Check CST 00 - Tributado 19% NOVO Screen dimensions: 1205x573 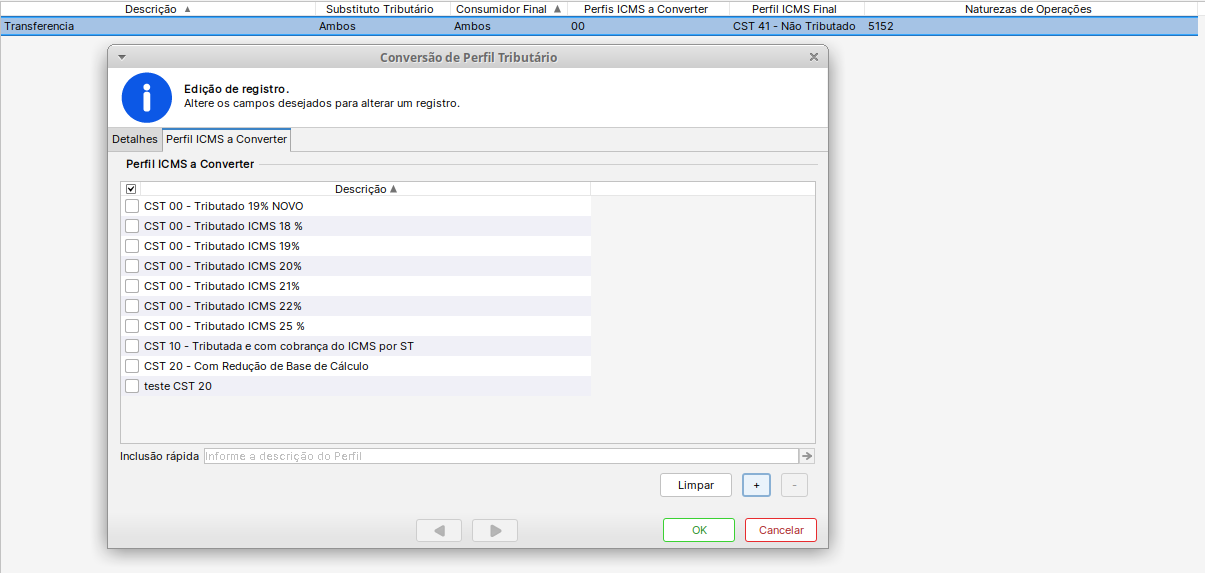132,206
